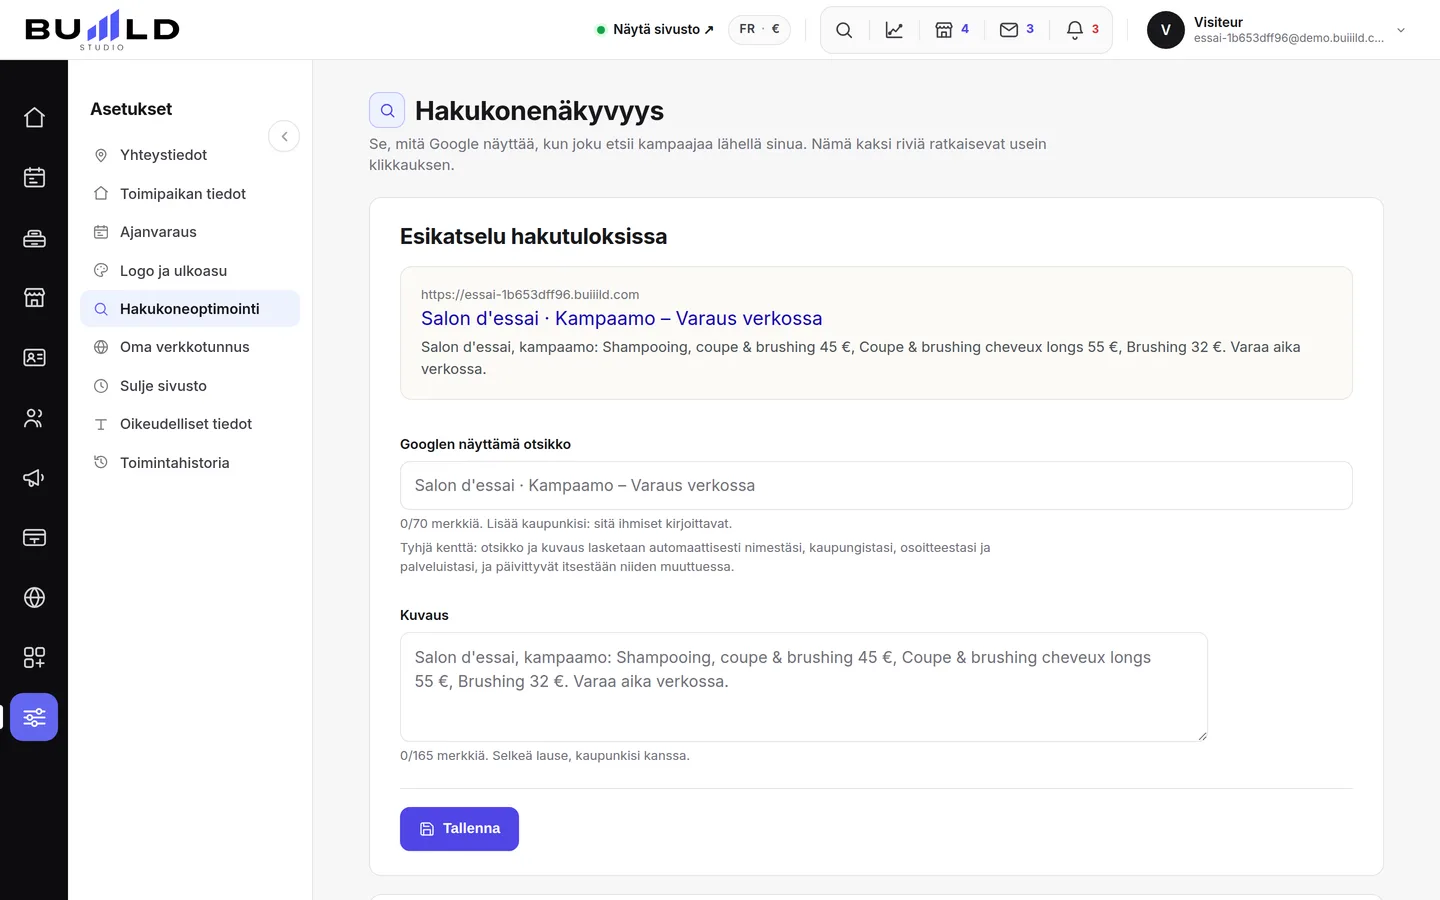Collapse the Asetukset sidebar panel
Viewport: 1440px width, 900px height.
click(x=284, y=136)
